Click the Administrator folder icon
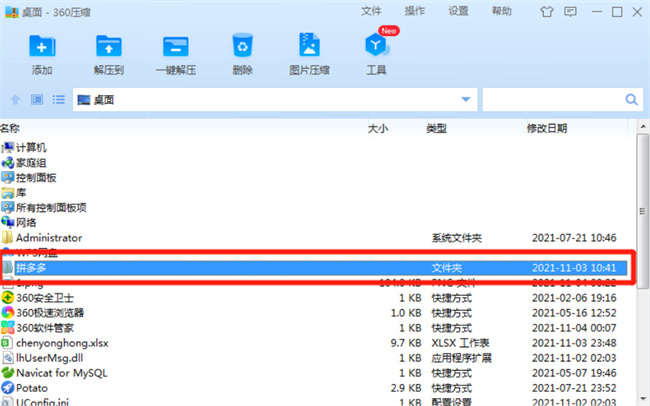Screen dimensions: 650x406 [7, 238]
